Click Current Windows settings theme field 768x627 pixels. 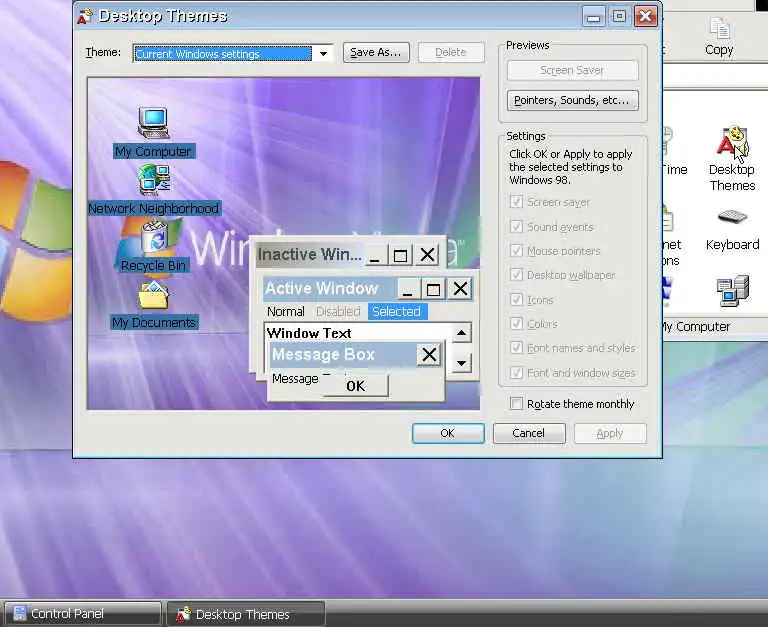223,54
